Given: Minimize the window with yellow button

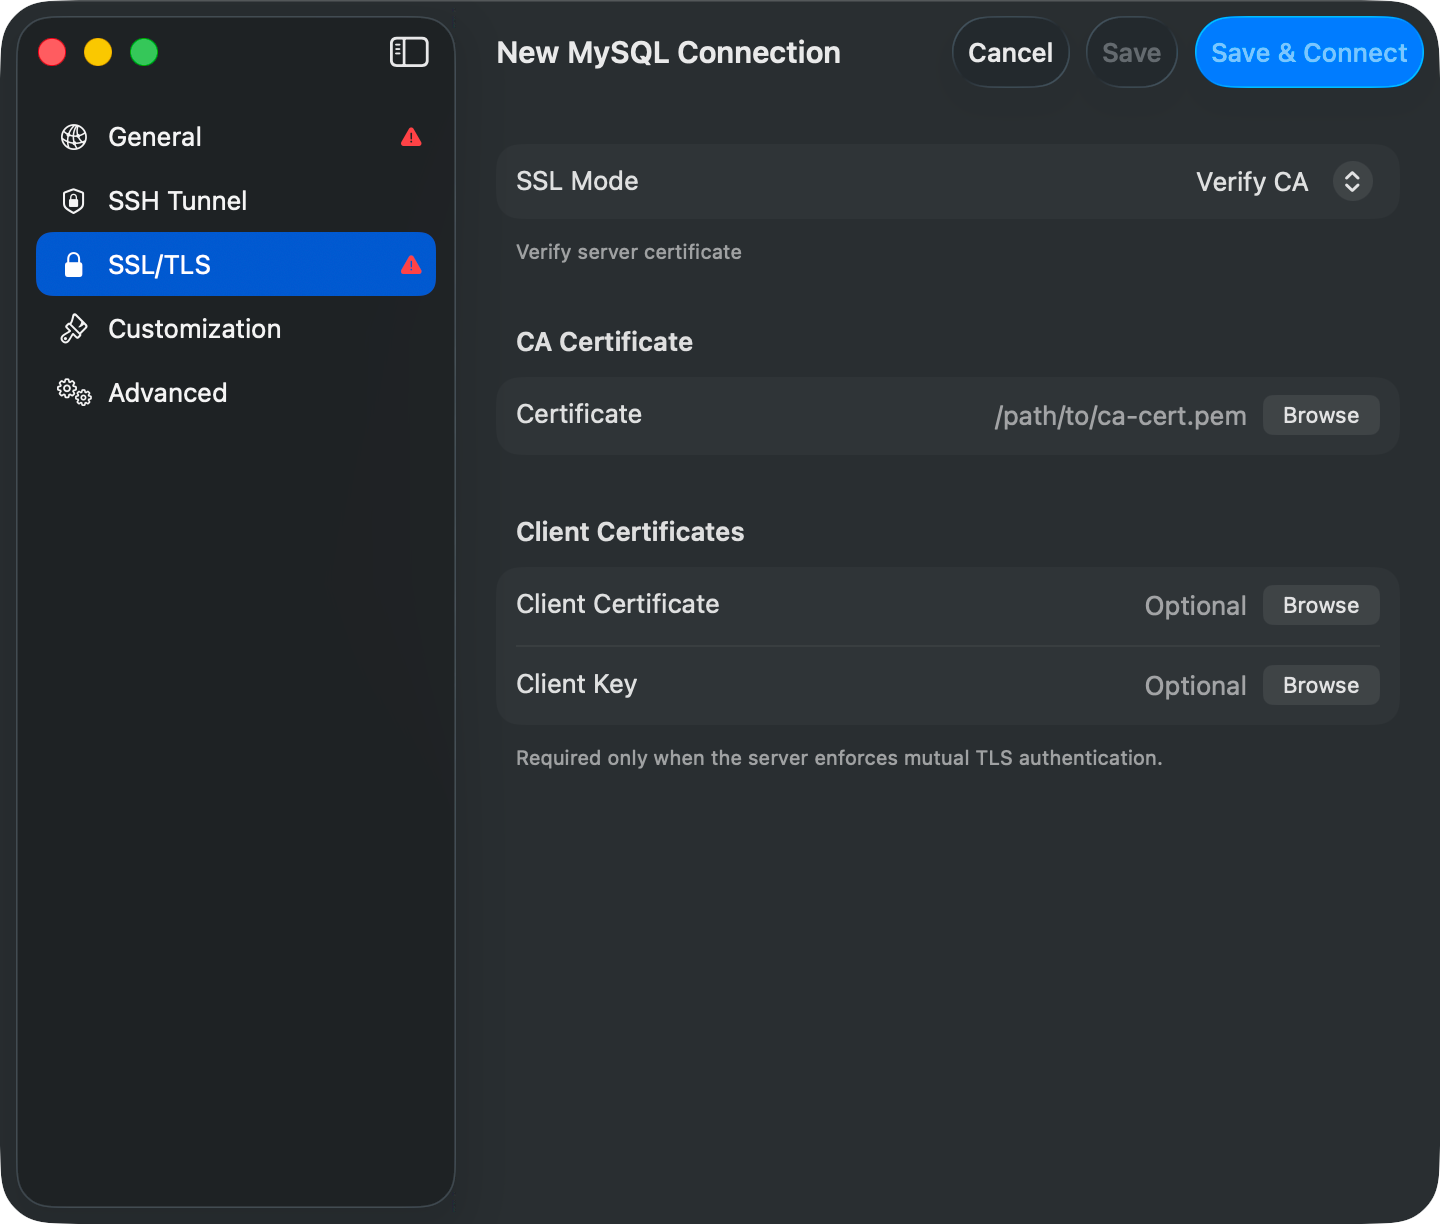Looking at the screenshot, I should [98, 52].
